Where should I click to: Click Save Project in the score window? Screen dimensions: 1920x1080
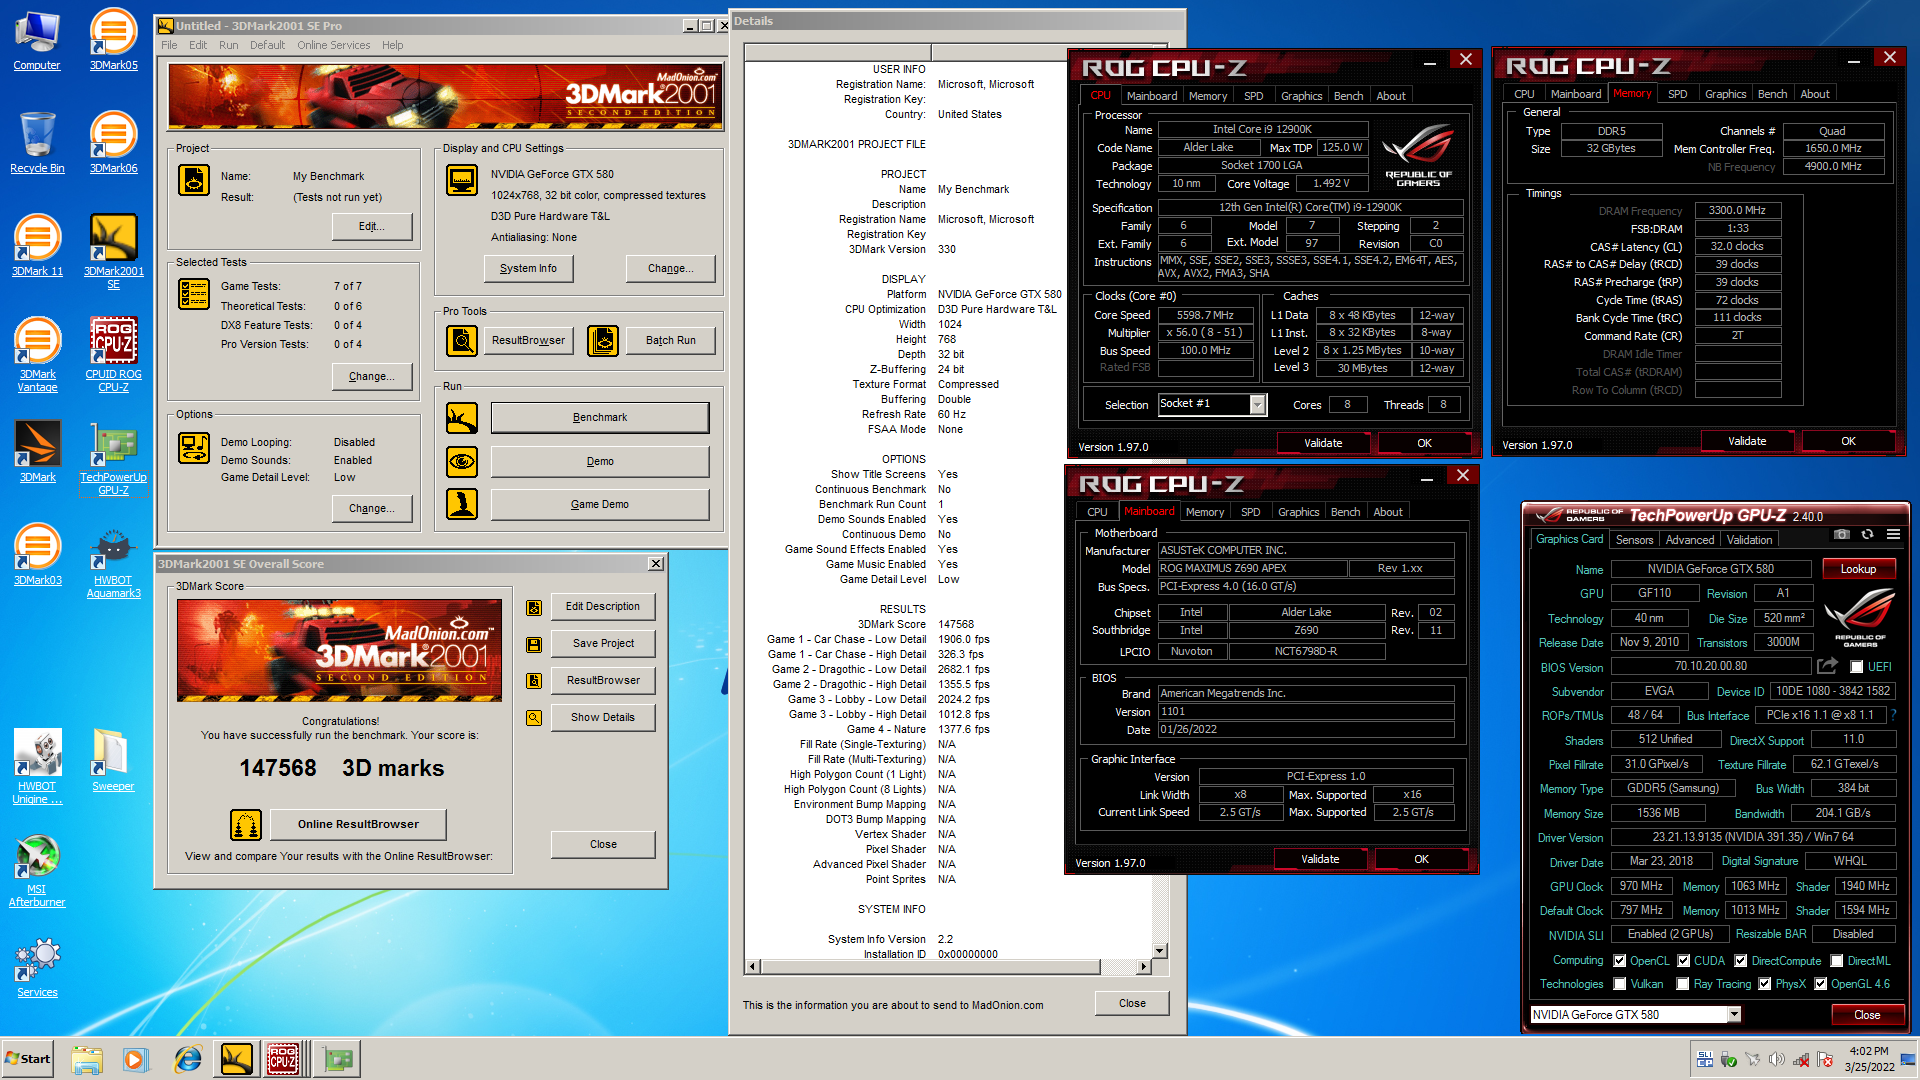coord(603,644)
